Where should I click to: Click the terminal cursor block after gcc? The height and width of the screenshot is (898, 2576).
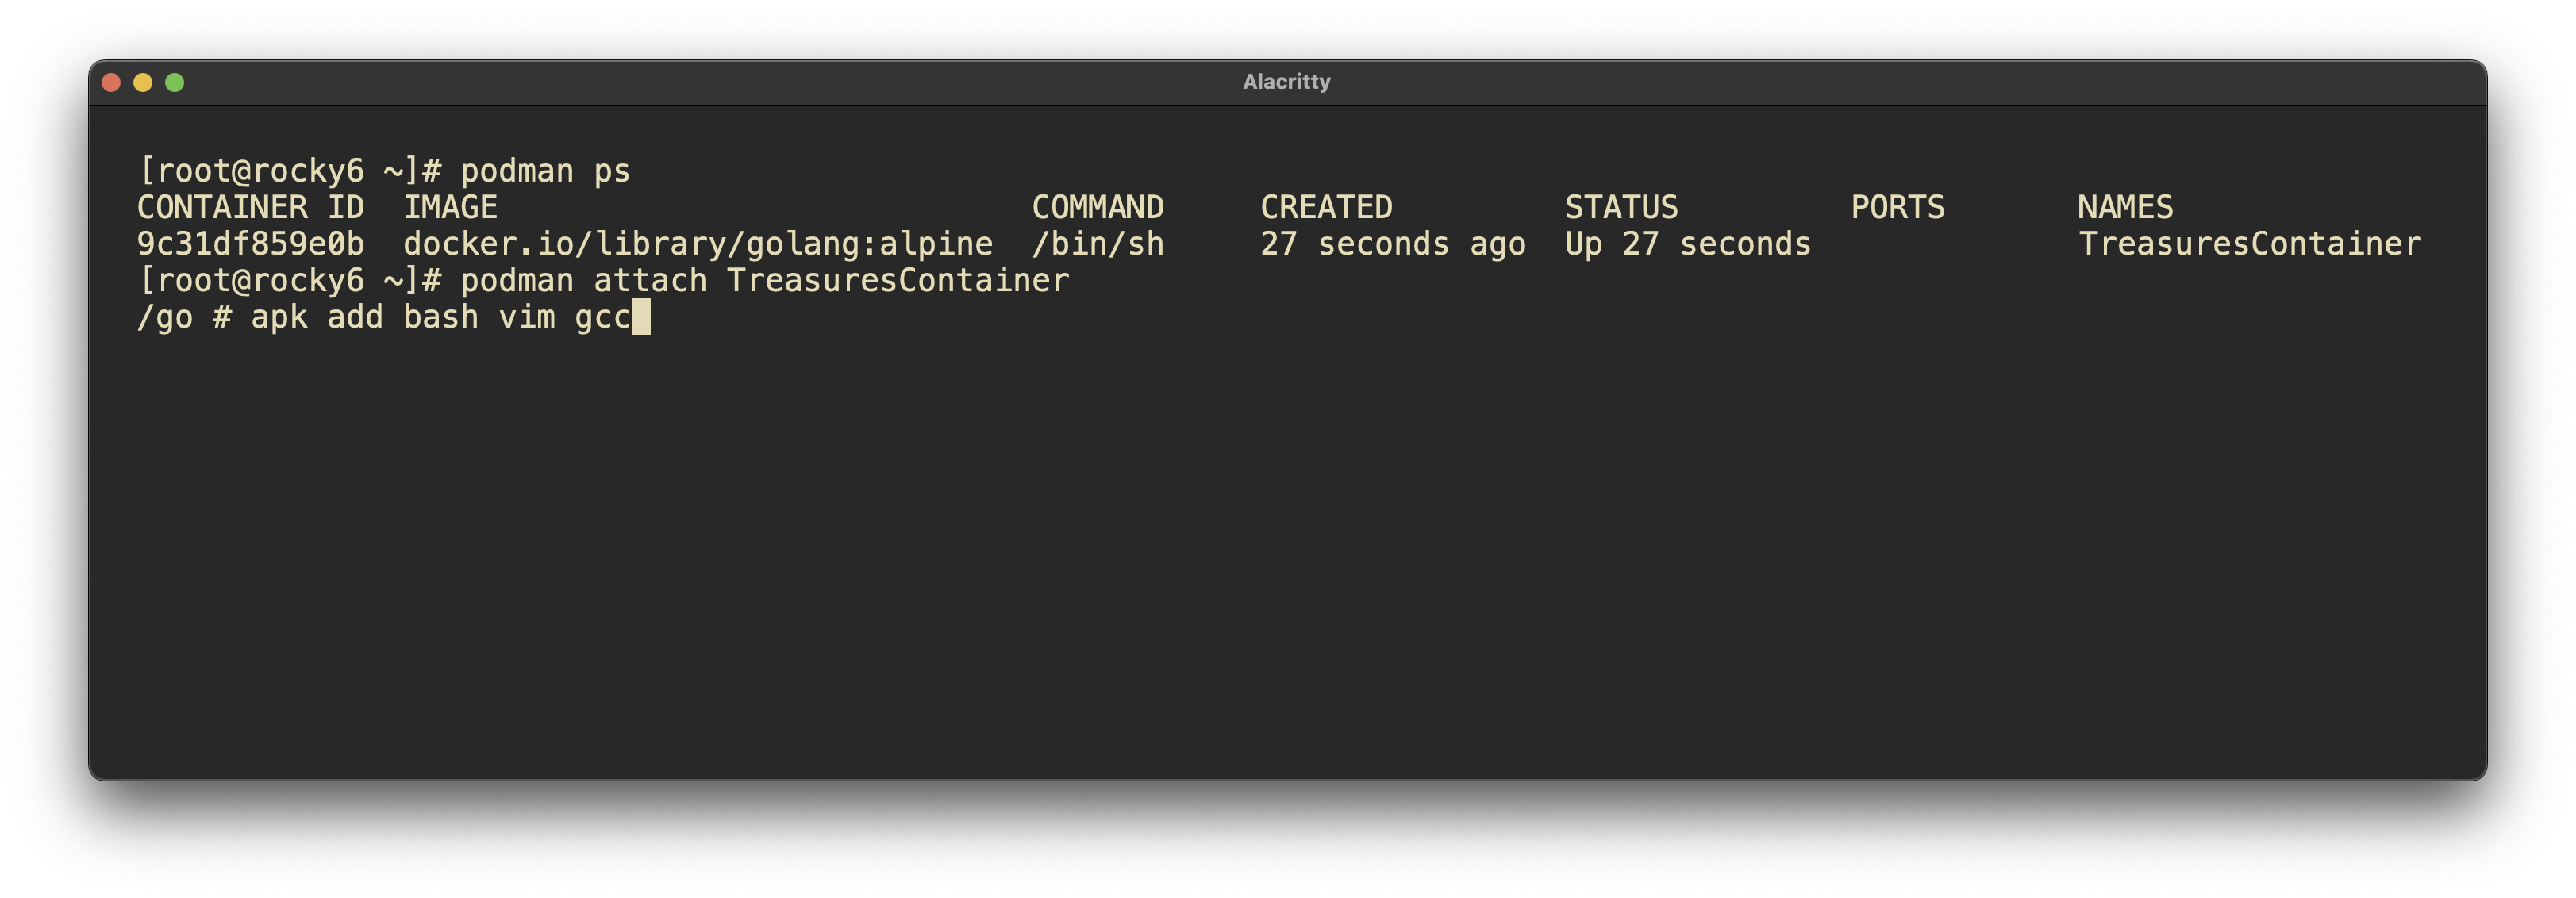641,317
